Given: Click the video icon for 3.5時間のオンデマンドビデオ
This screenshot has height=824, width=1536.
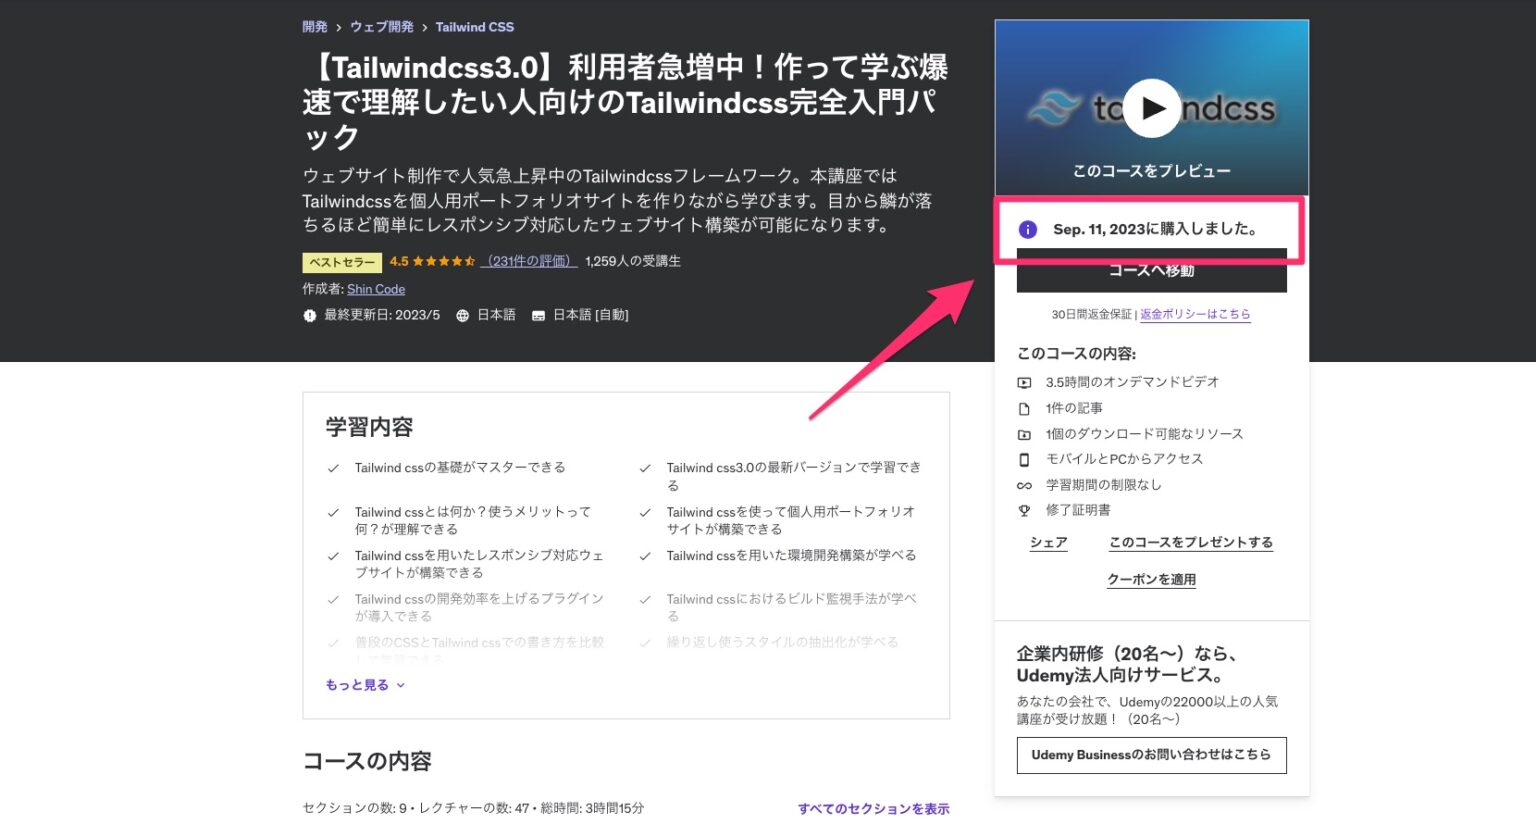Looking at the screenshot, I should 1024,382.
